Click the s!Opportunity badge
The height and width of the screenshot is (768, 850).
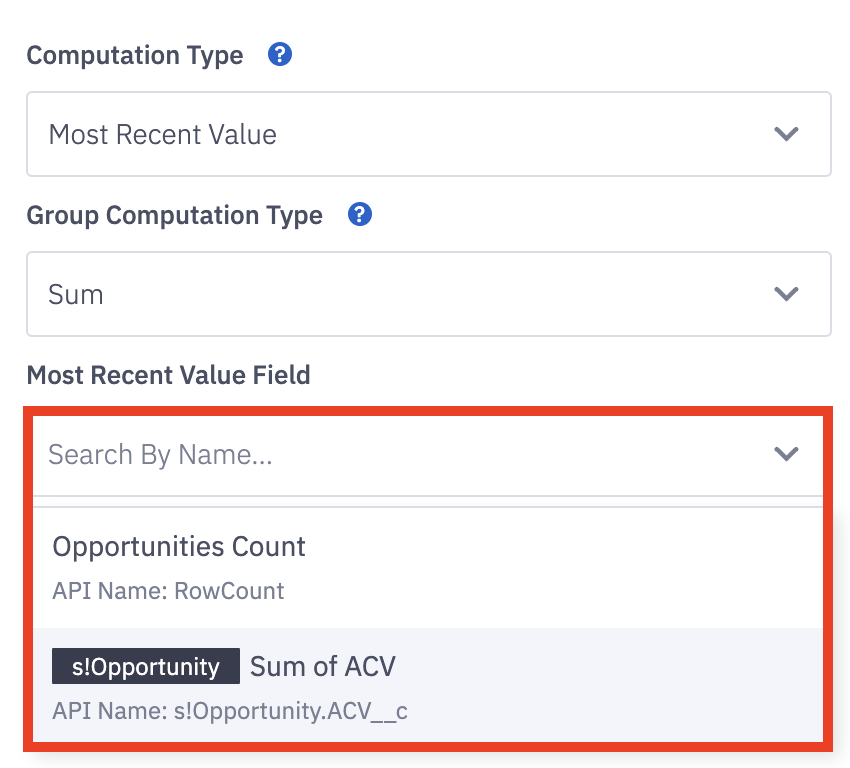(x=146, y=666)
